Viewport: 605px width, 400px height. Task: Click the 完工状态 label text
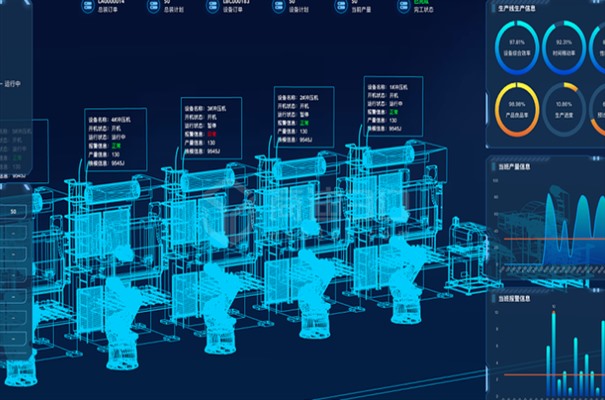(423, 10)
